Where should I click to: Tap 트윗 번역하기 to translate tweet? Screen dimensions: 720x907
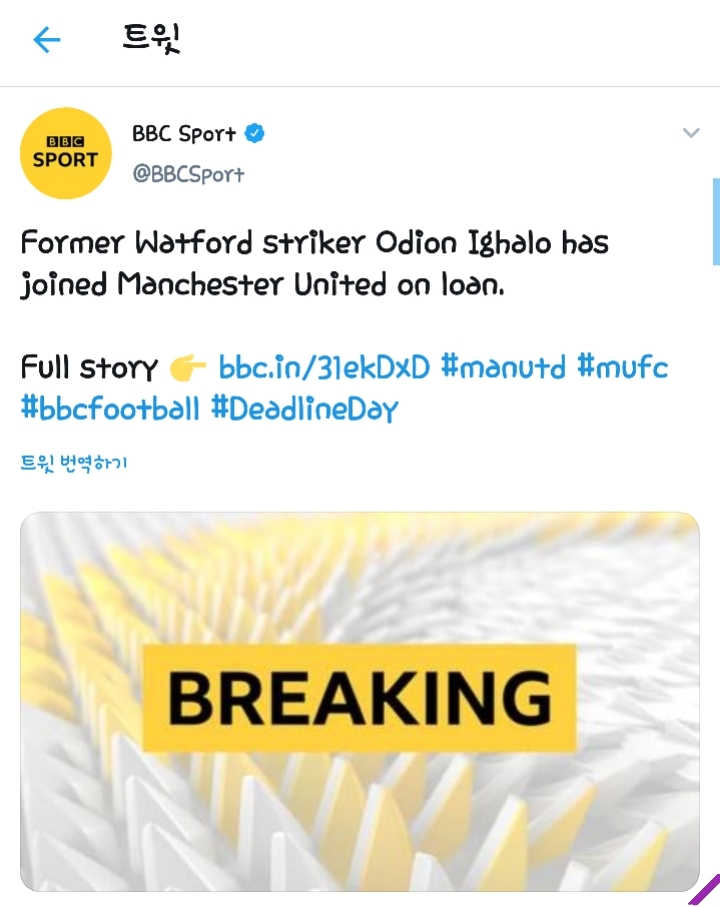tap(74, 463)
